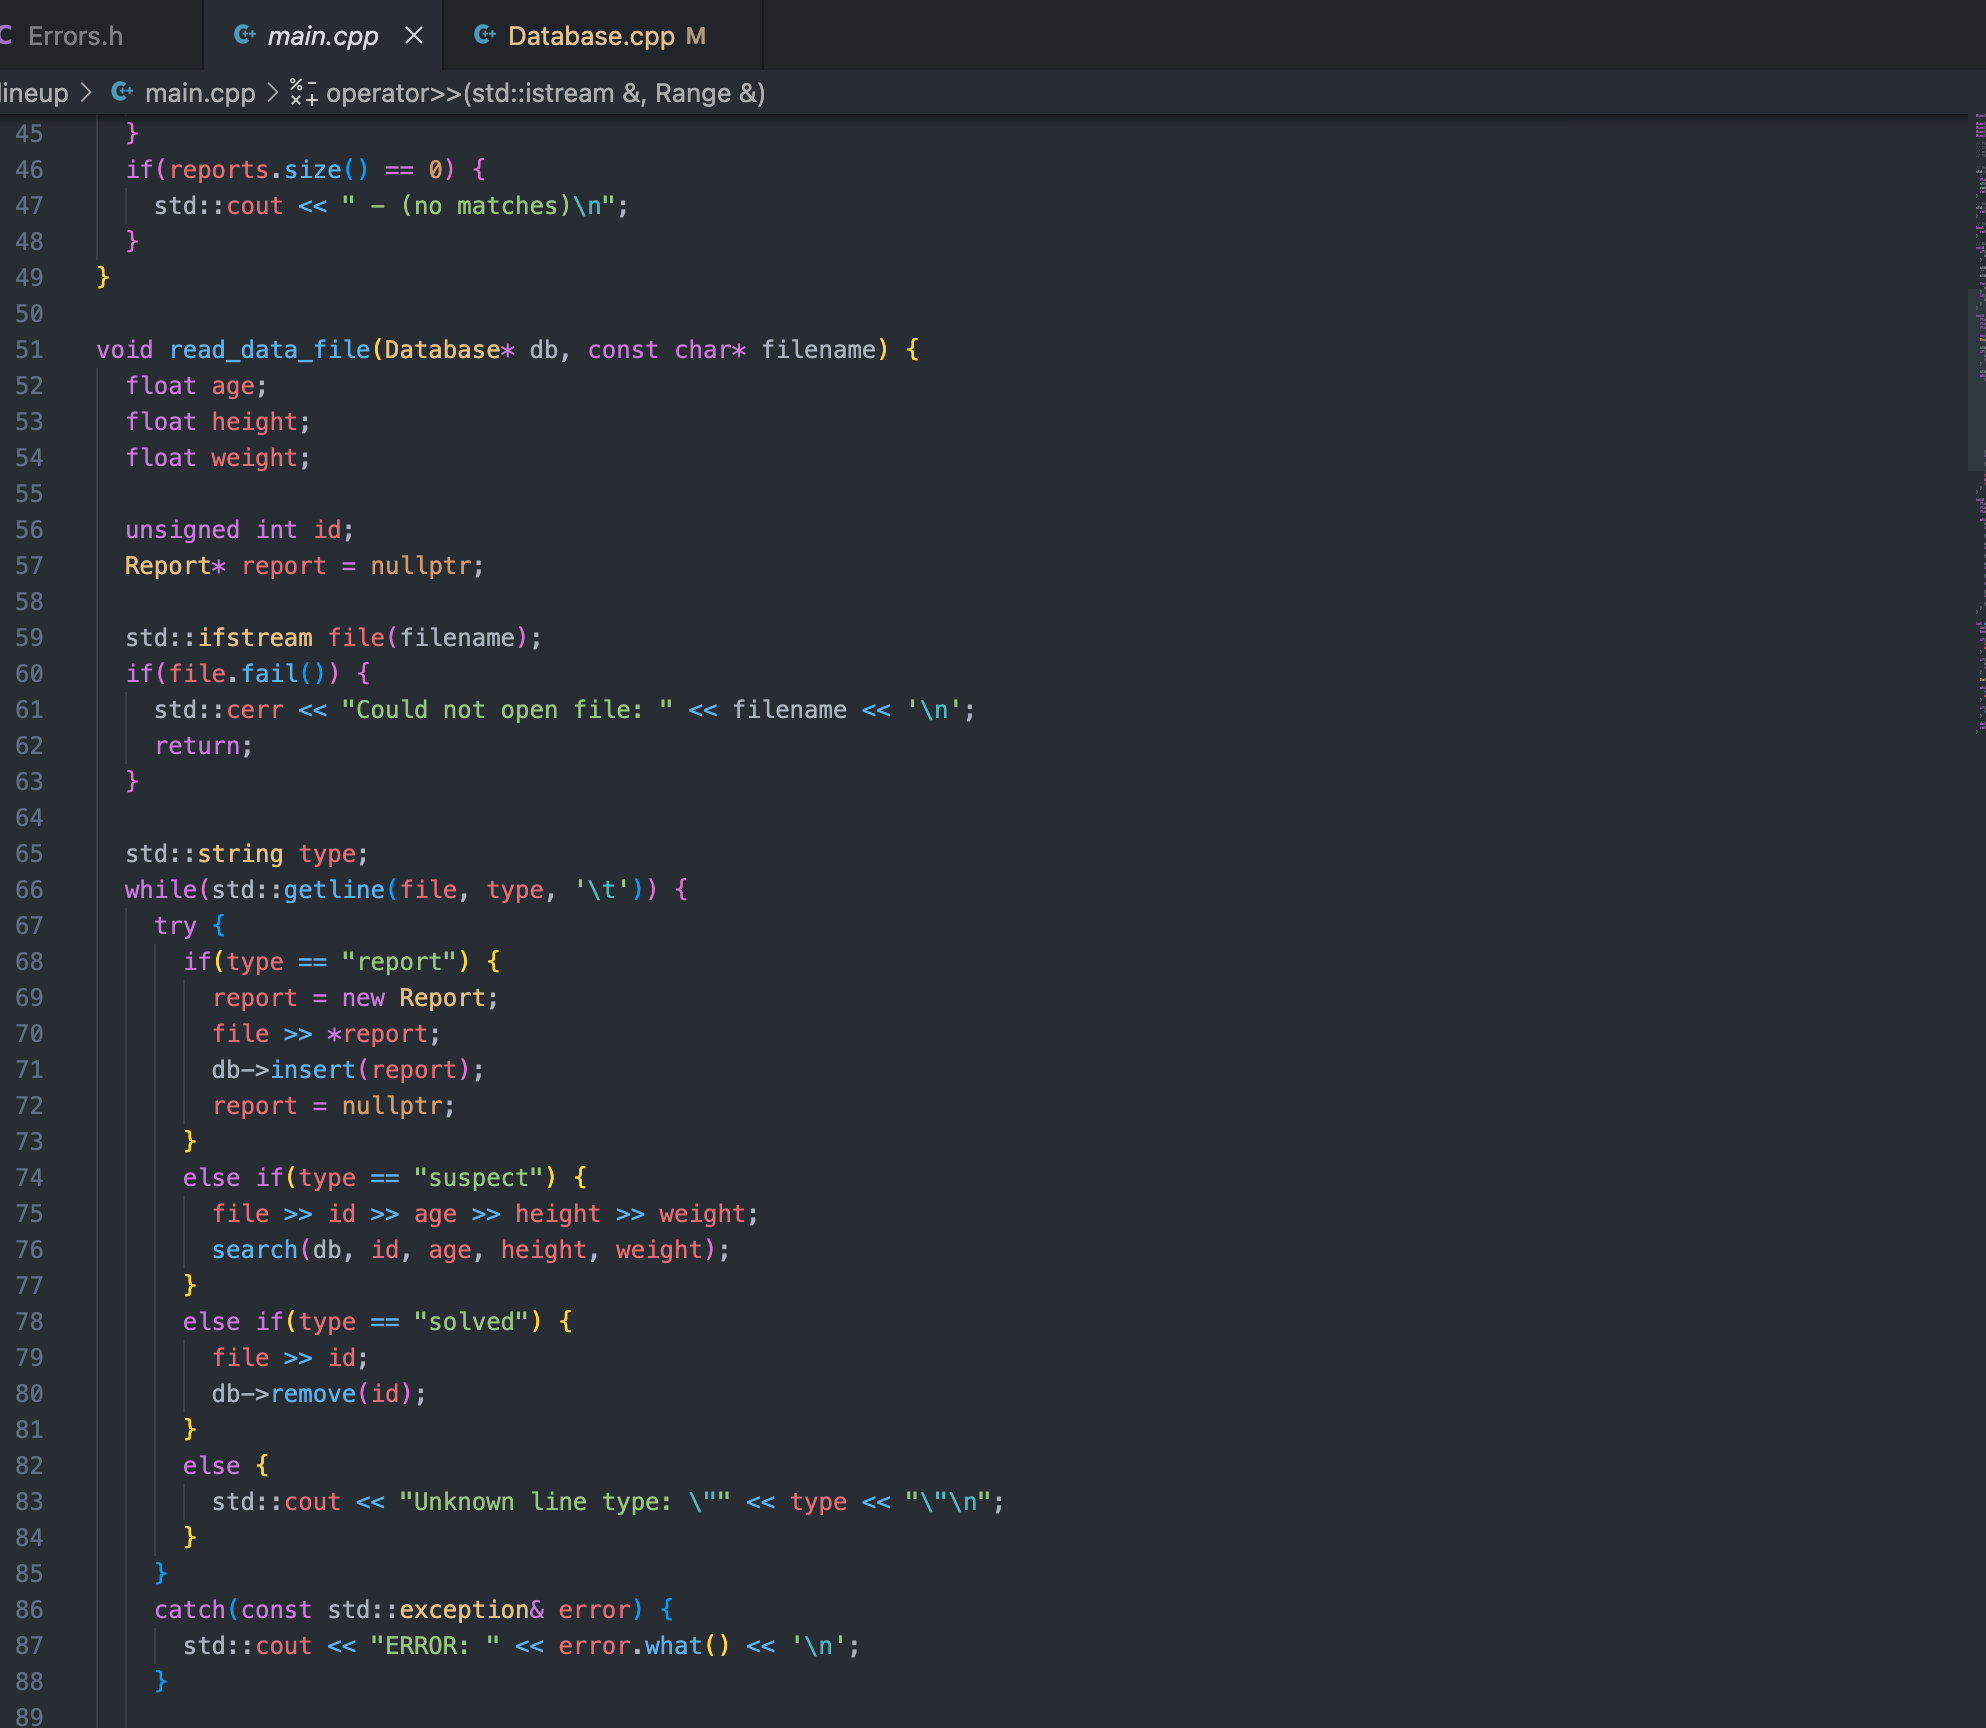Click 'report = new Report;' line
Image resolution: width=1986 pixels, height=1728 pixels.
pos(355,998)
